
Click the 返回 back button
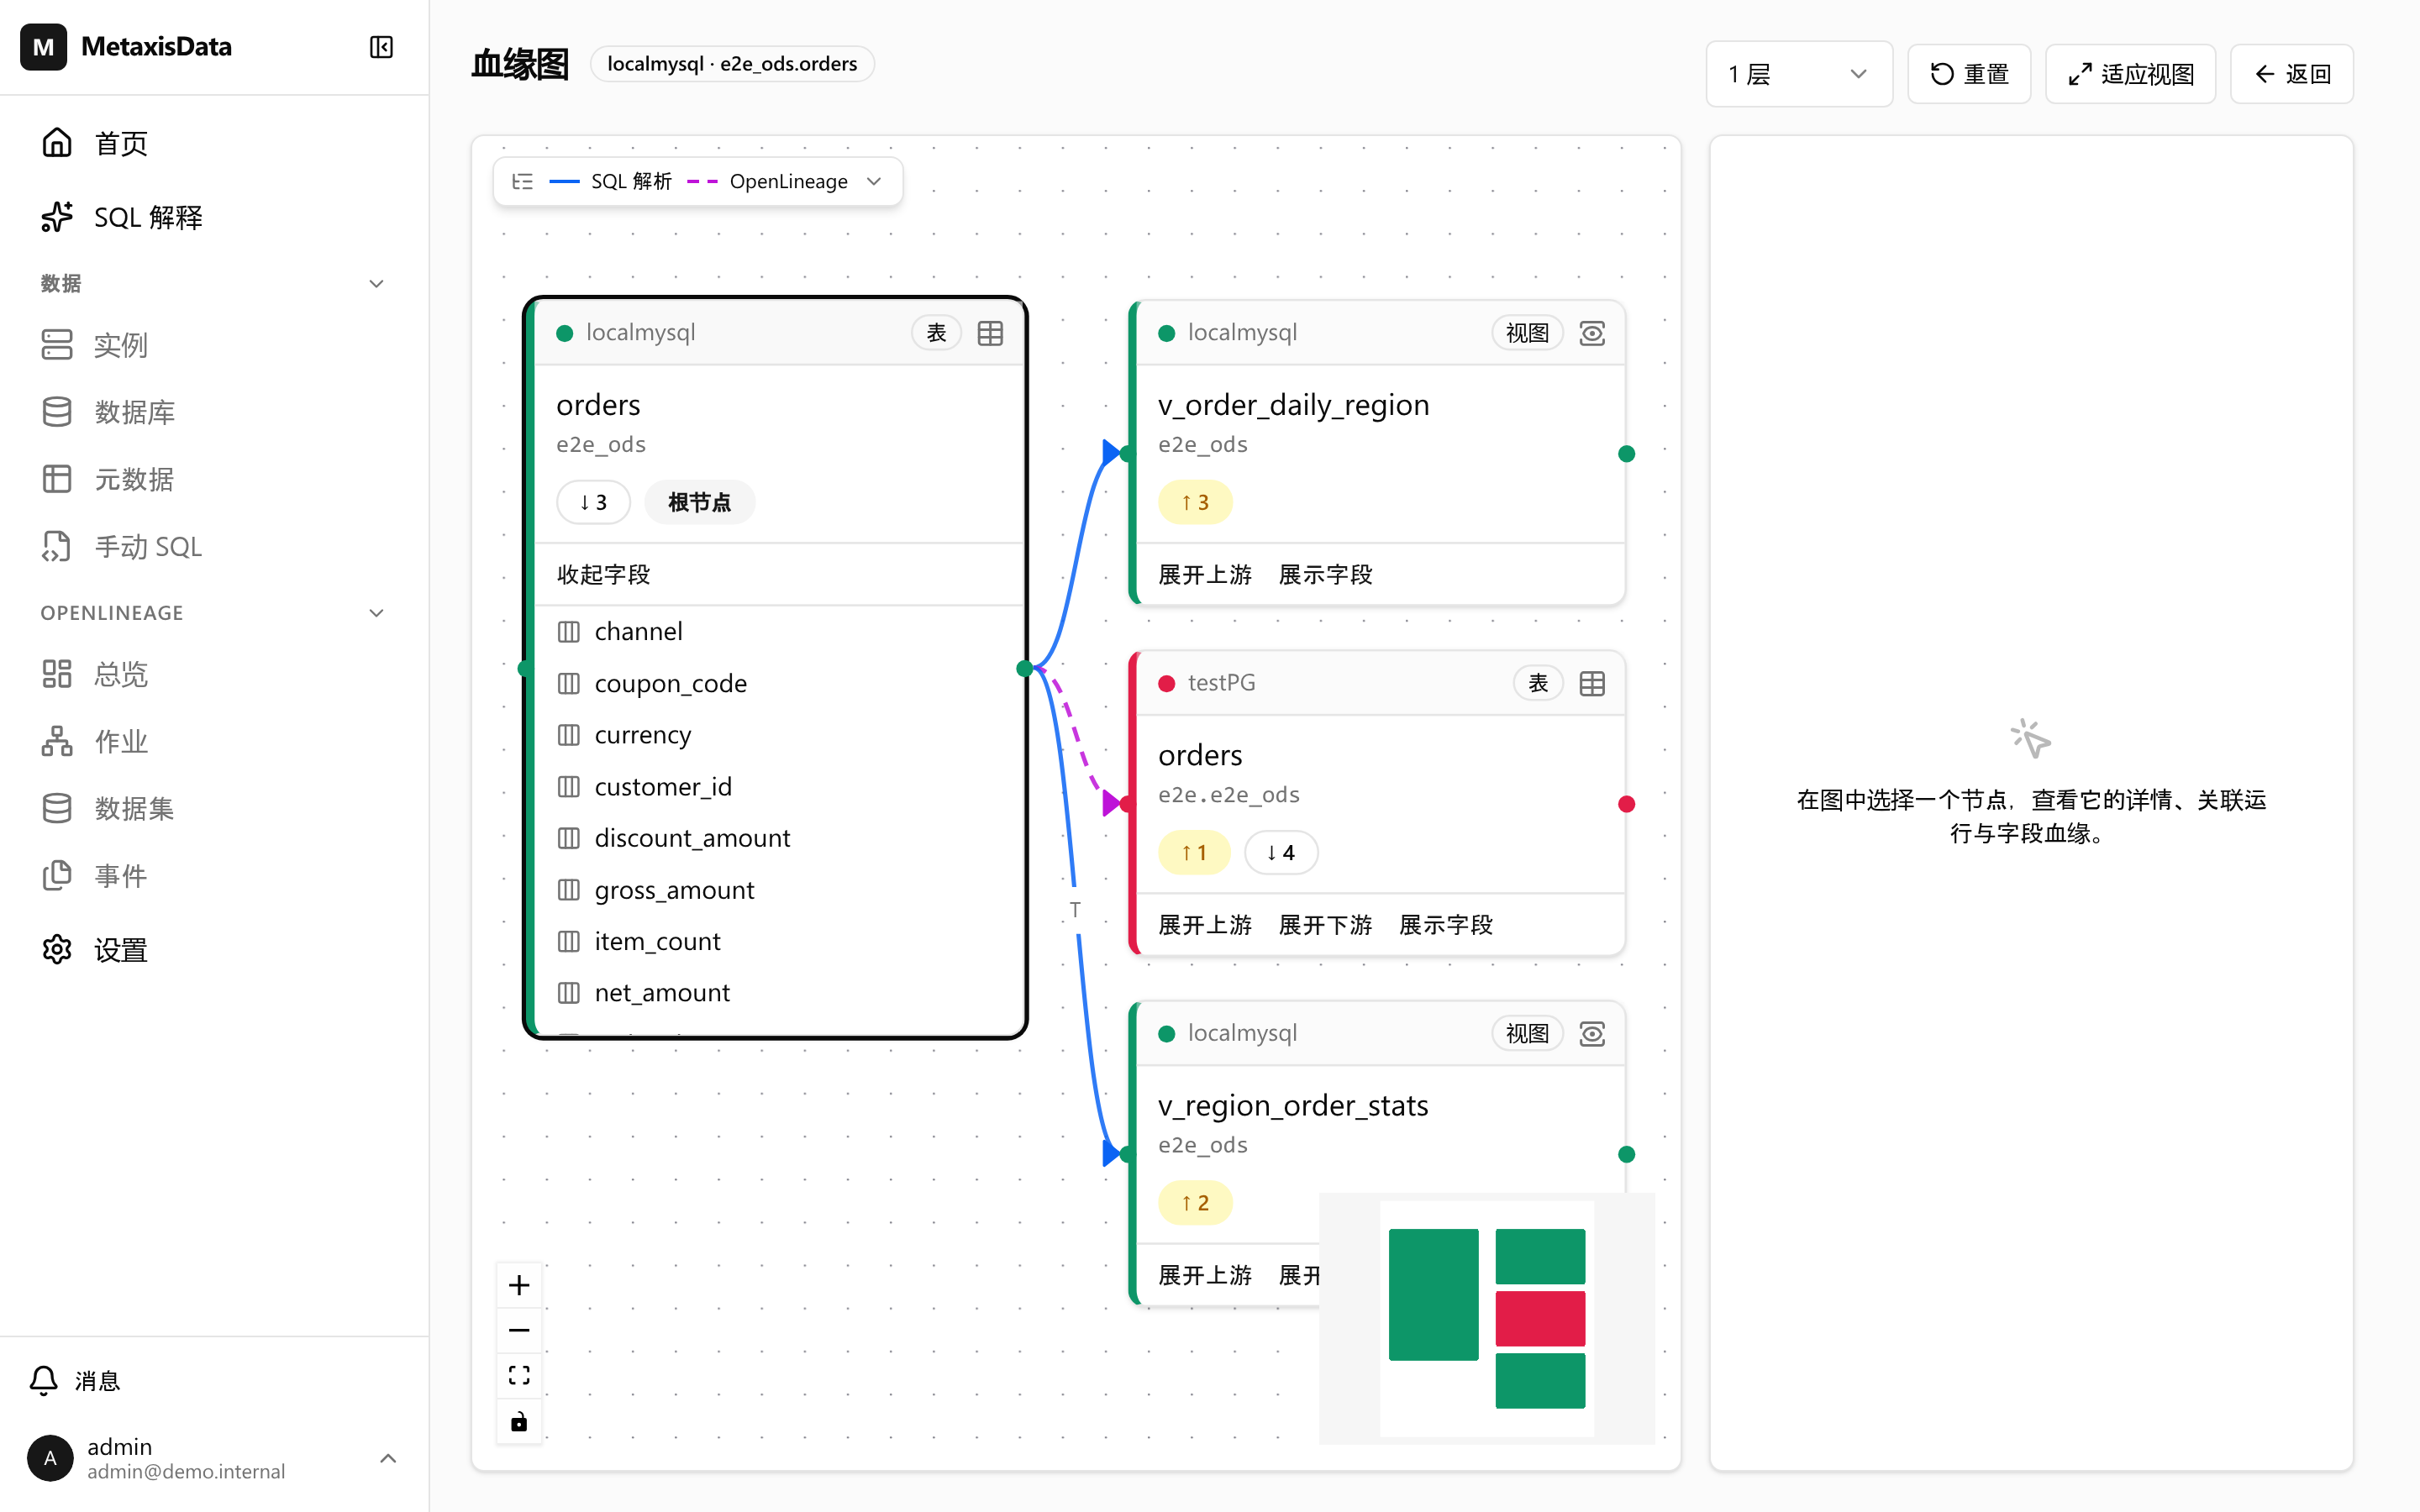pyautogui.click(x=2291, y=74)
